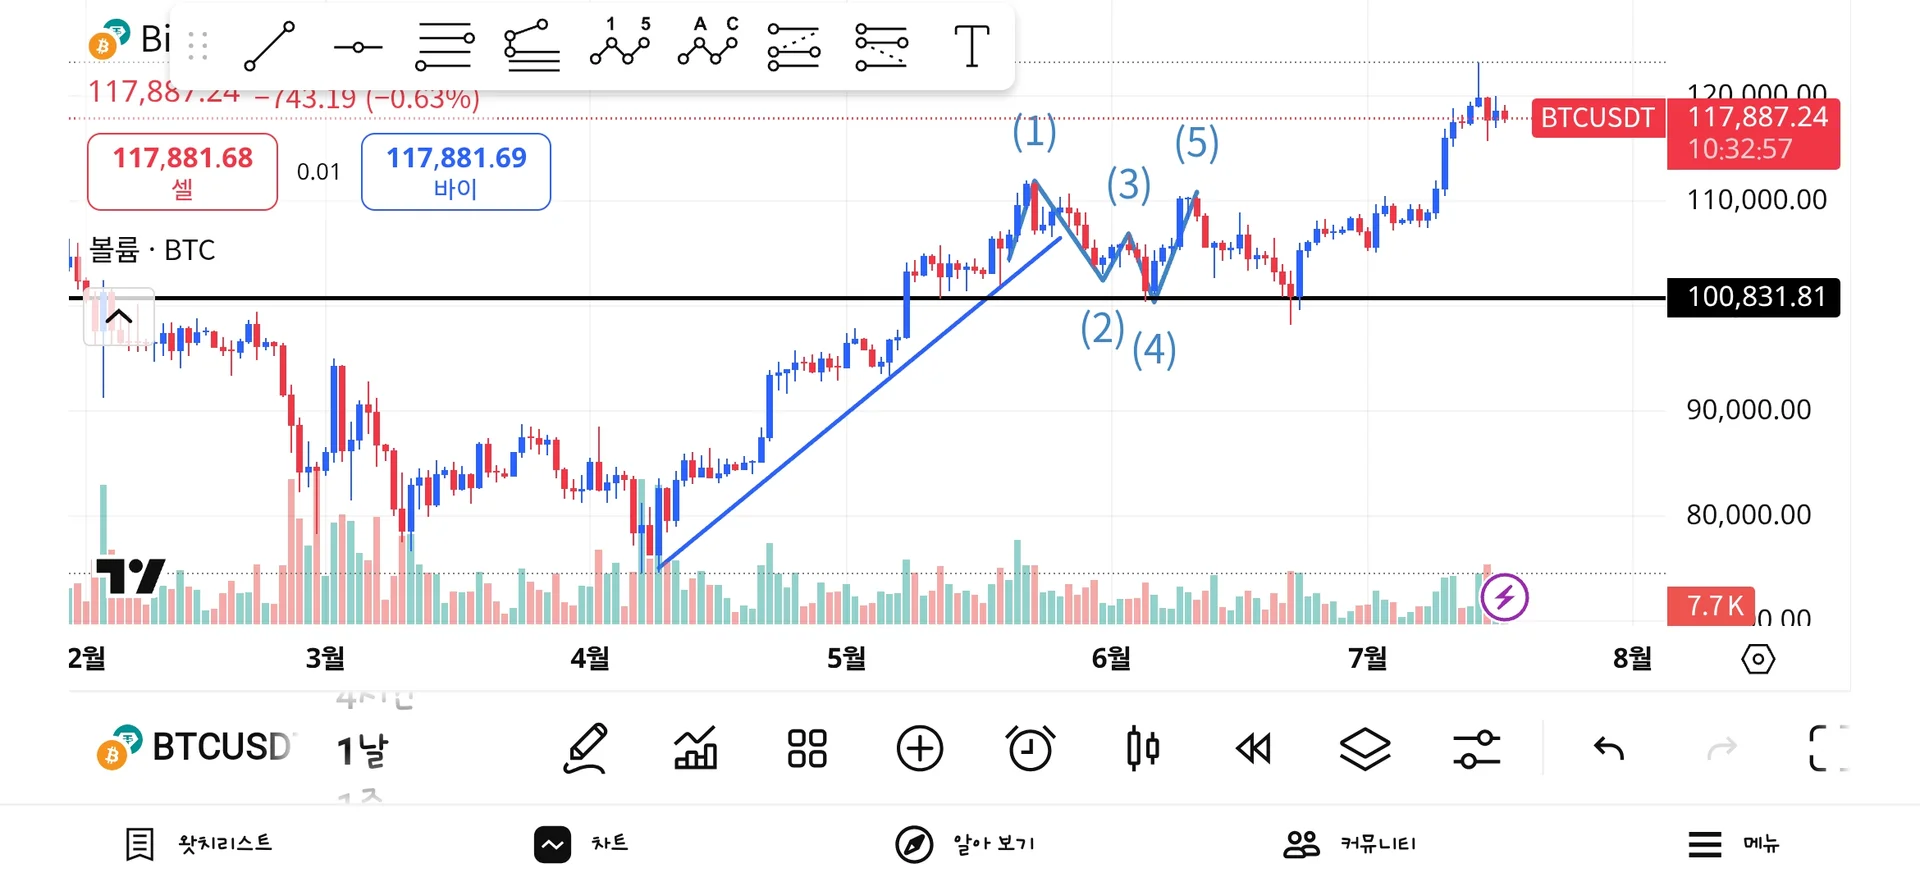1920x886 pixels.
Task: Select the trend line drawing tool
Action: point(270,47)
